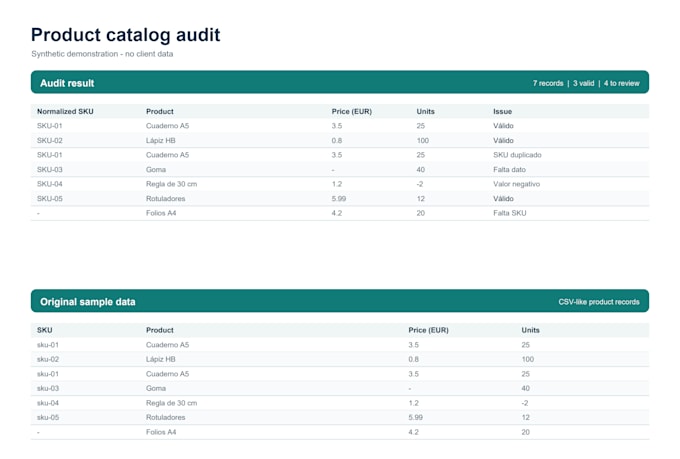The height and width of the screenshot is (459, 680).
Task: Click "SKU" header in Original sample data table
Action: [45, 330]
